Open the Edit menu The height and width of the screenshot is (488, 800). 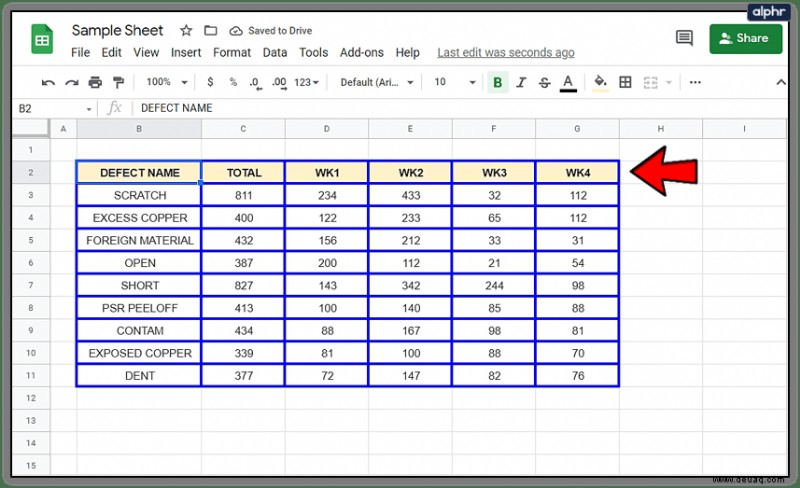tap(111, 53)
